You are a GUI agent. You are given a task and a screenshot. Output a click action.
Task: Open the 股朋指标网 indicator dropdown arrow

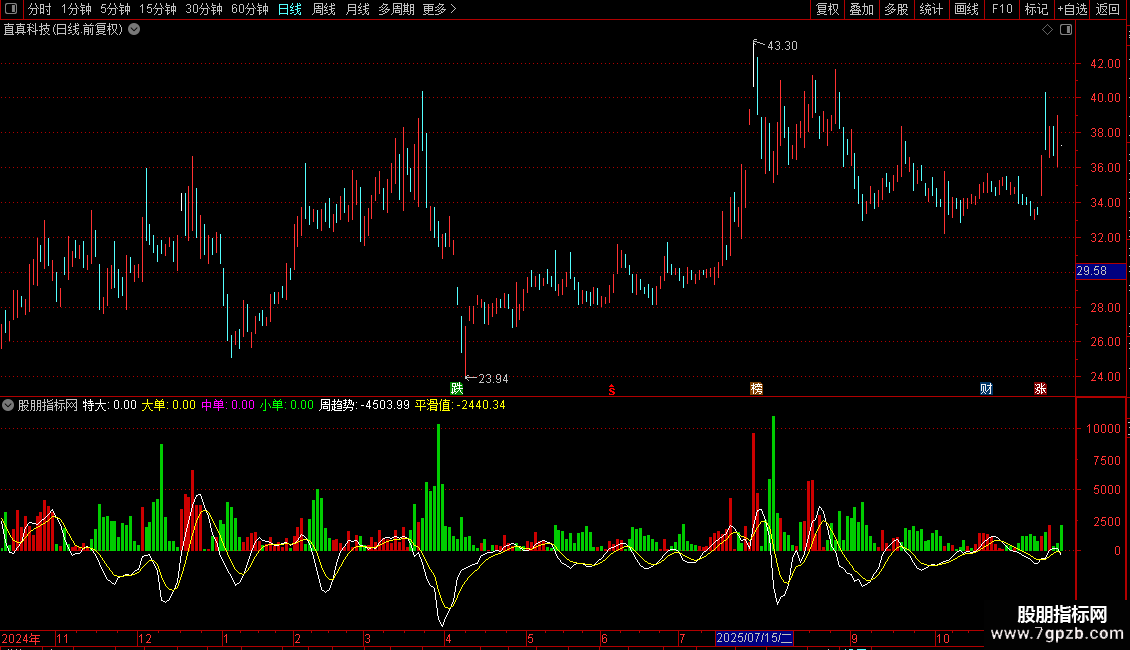pos(8,405)
